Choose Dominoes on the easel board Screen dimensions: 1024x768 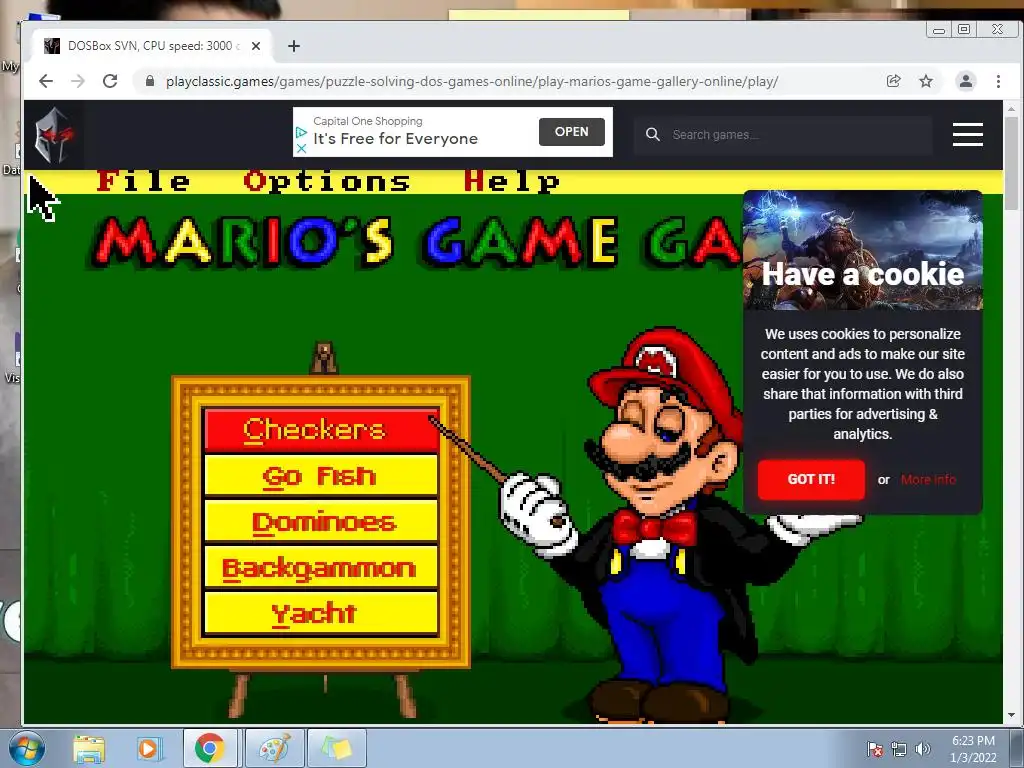click(321, 522)
